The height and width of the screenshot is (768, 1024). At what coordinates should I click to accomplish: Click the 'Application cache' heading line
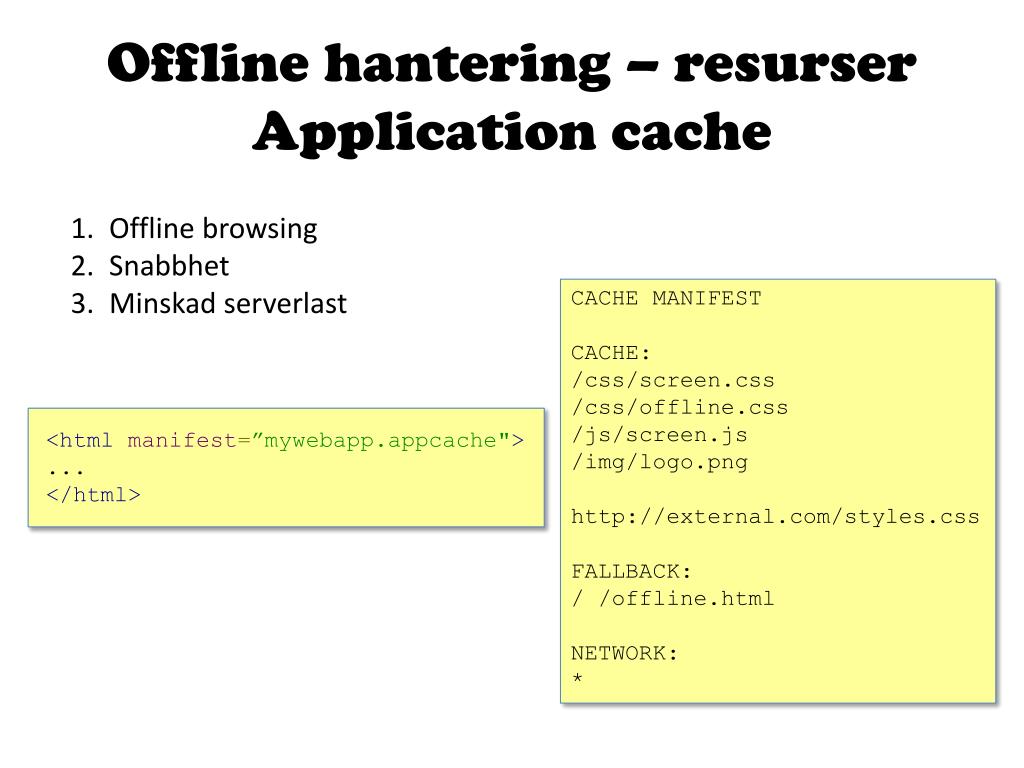coord(512,133)
